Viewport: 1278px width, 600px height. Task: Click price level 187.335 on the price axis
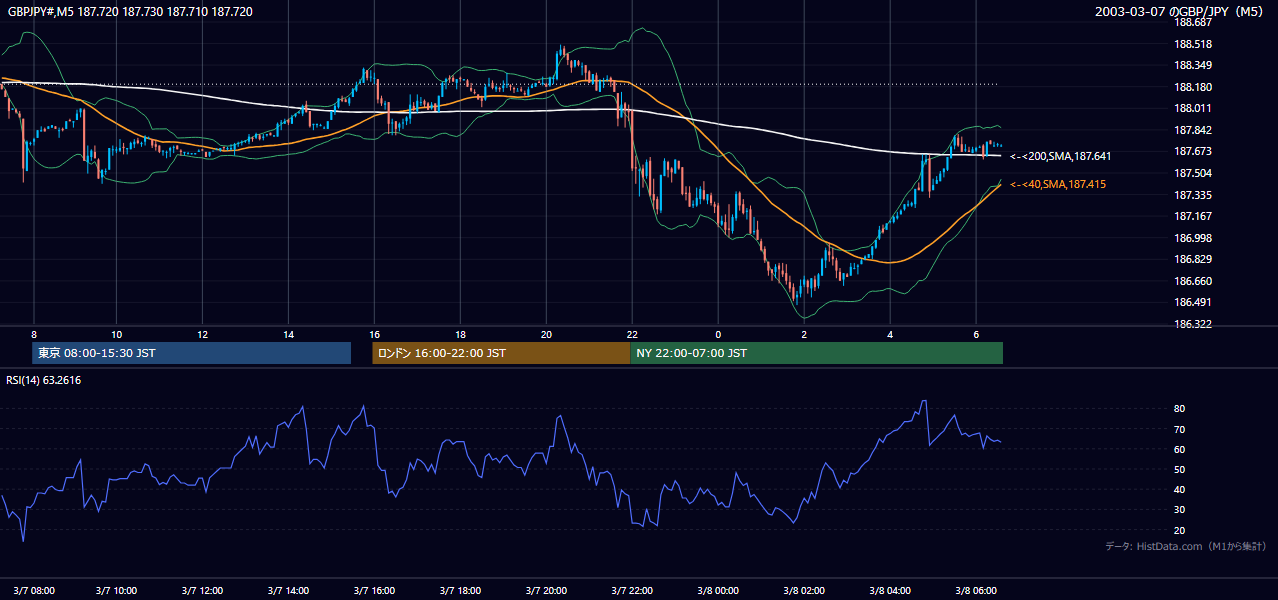(x=1192, y=195)
